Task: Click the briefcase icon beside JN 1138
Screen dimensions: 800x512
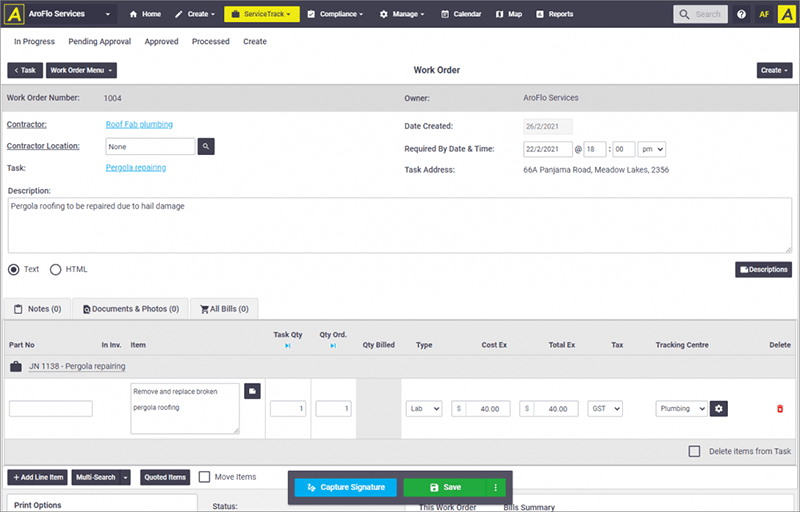Action: (16, 366)
